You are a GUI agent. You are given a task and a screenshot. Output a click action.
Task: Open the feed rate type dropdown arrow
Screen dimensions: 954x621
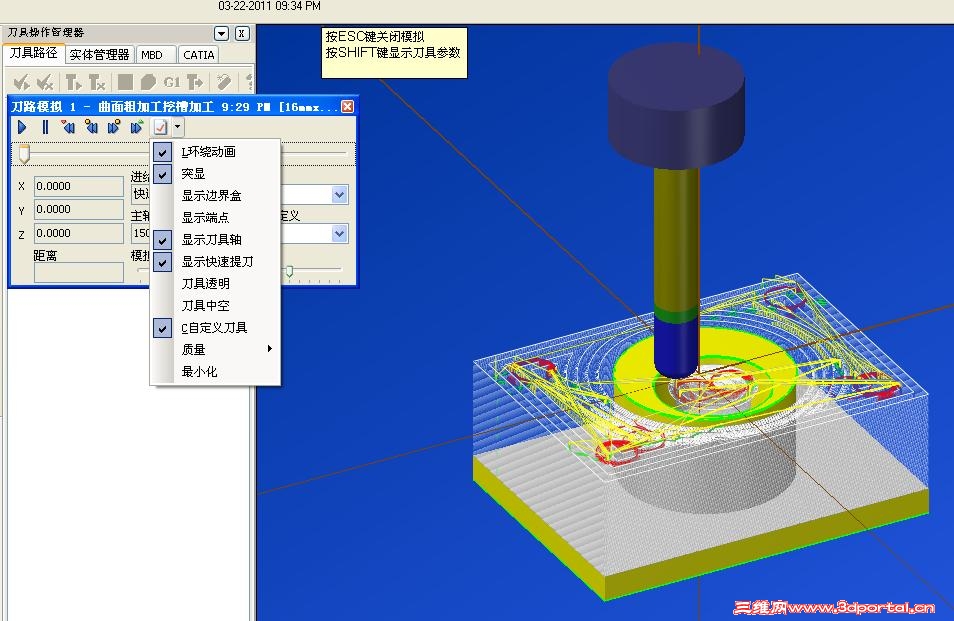(x=339, y=195)
